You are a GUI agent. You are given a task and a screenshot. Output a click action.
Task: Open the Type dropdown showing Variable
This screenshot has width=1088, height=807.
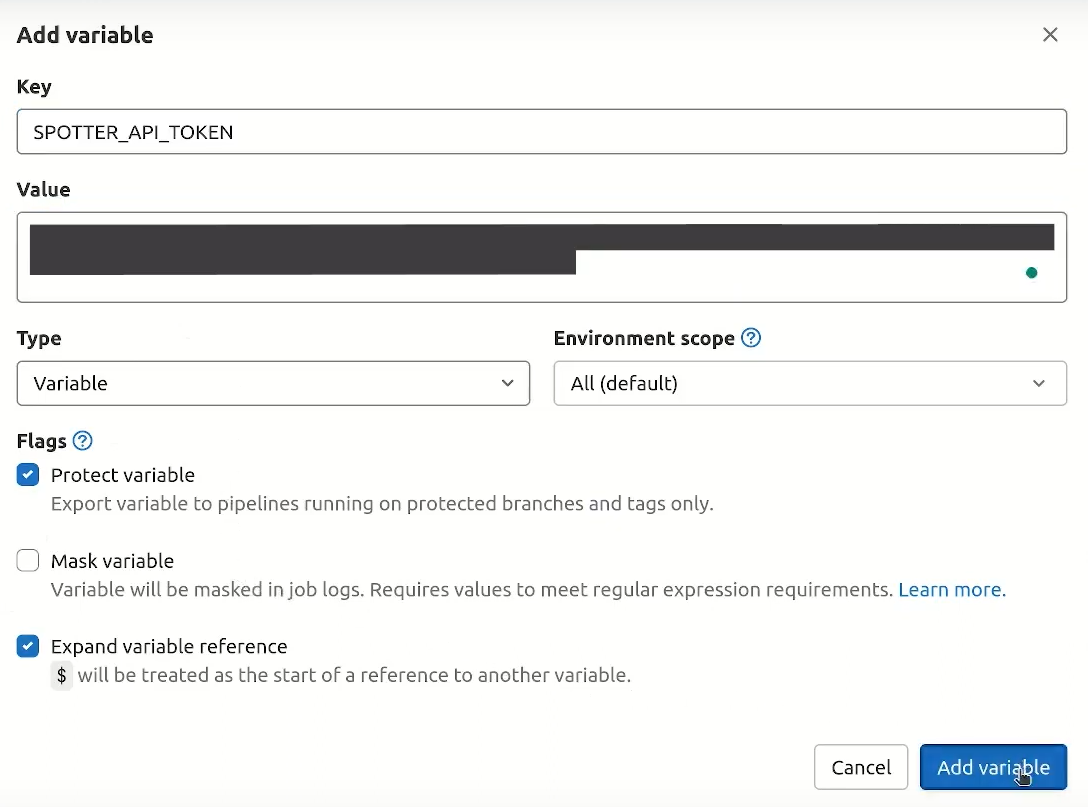pos(272,384)
